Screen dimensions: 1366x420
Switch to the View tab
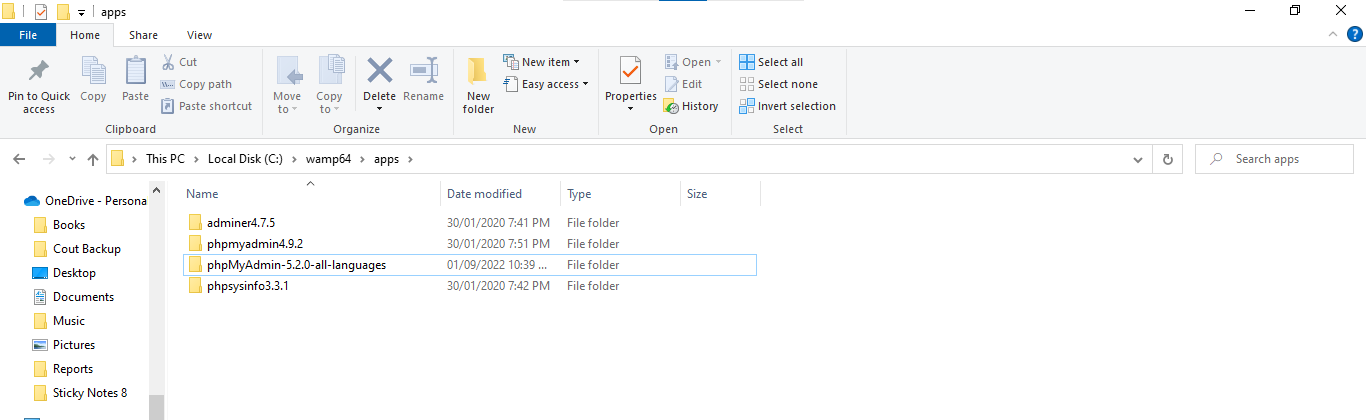[x=199, y=35]
